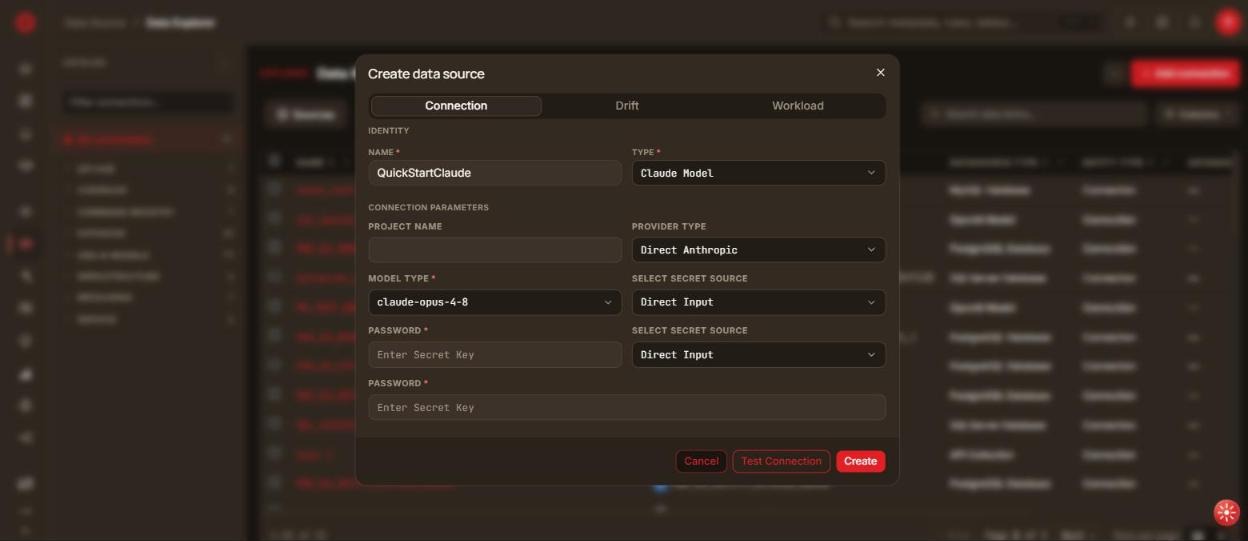Open the Type dropdown showing Claude Model
The height and width of the screenshot is (541, 1248).
click(x=758, y=173)
